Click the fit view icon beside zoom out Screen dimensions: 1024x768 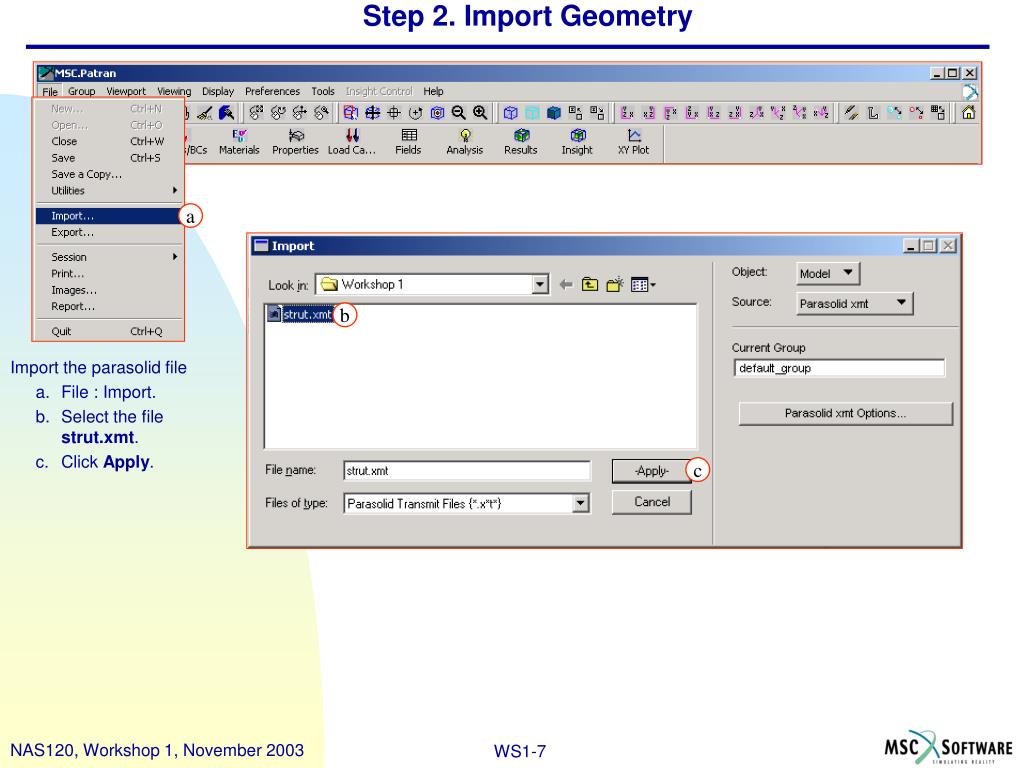(x=437, y=113)
